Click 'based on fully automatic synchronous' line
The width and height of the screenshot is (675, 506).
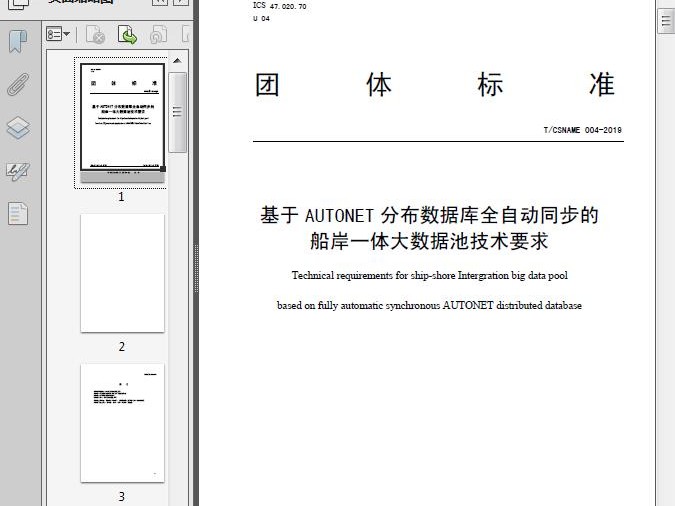pos(429,305)
